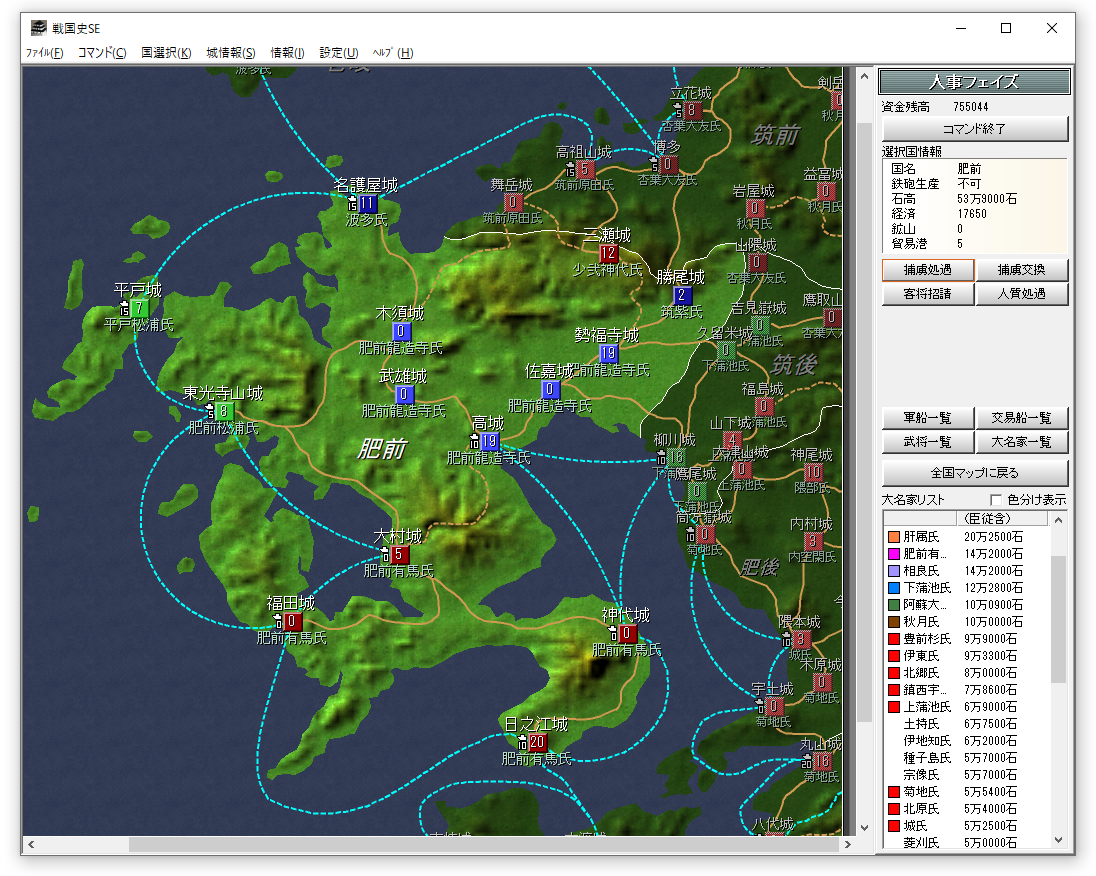Viewport: 1096px width, 876px height.
Task: Click daimyo list scroll-down arrow
Action: click(x=1059, y=842)
